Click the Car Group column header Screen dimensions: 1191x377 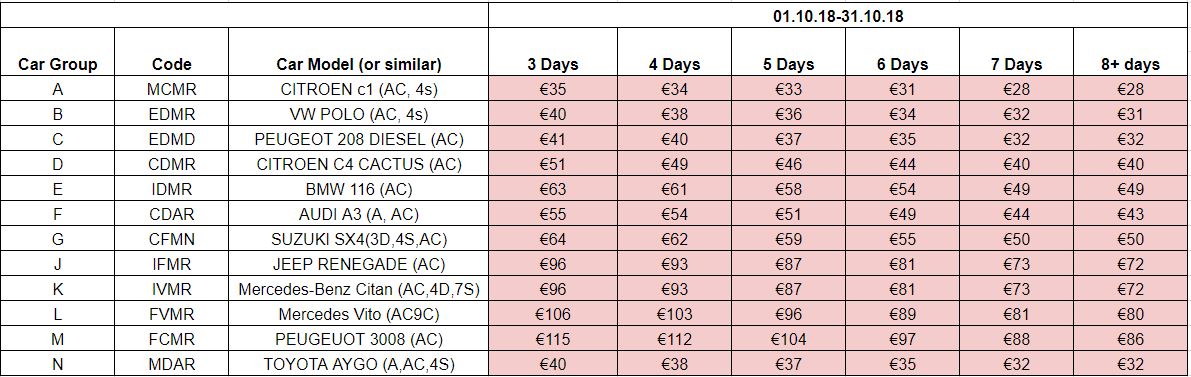(58, 65)
